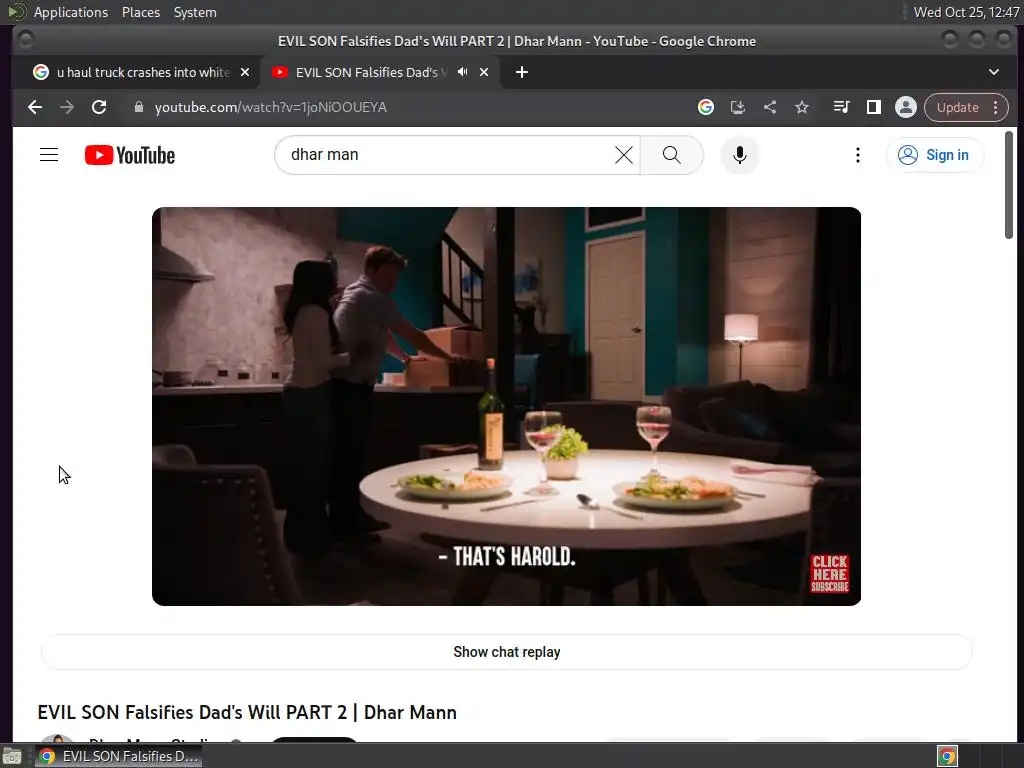Toggle the Chrome side panel
The width and height of the screenshot is (1024, 768).
(874, 107)
